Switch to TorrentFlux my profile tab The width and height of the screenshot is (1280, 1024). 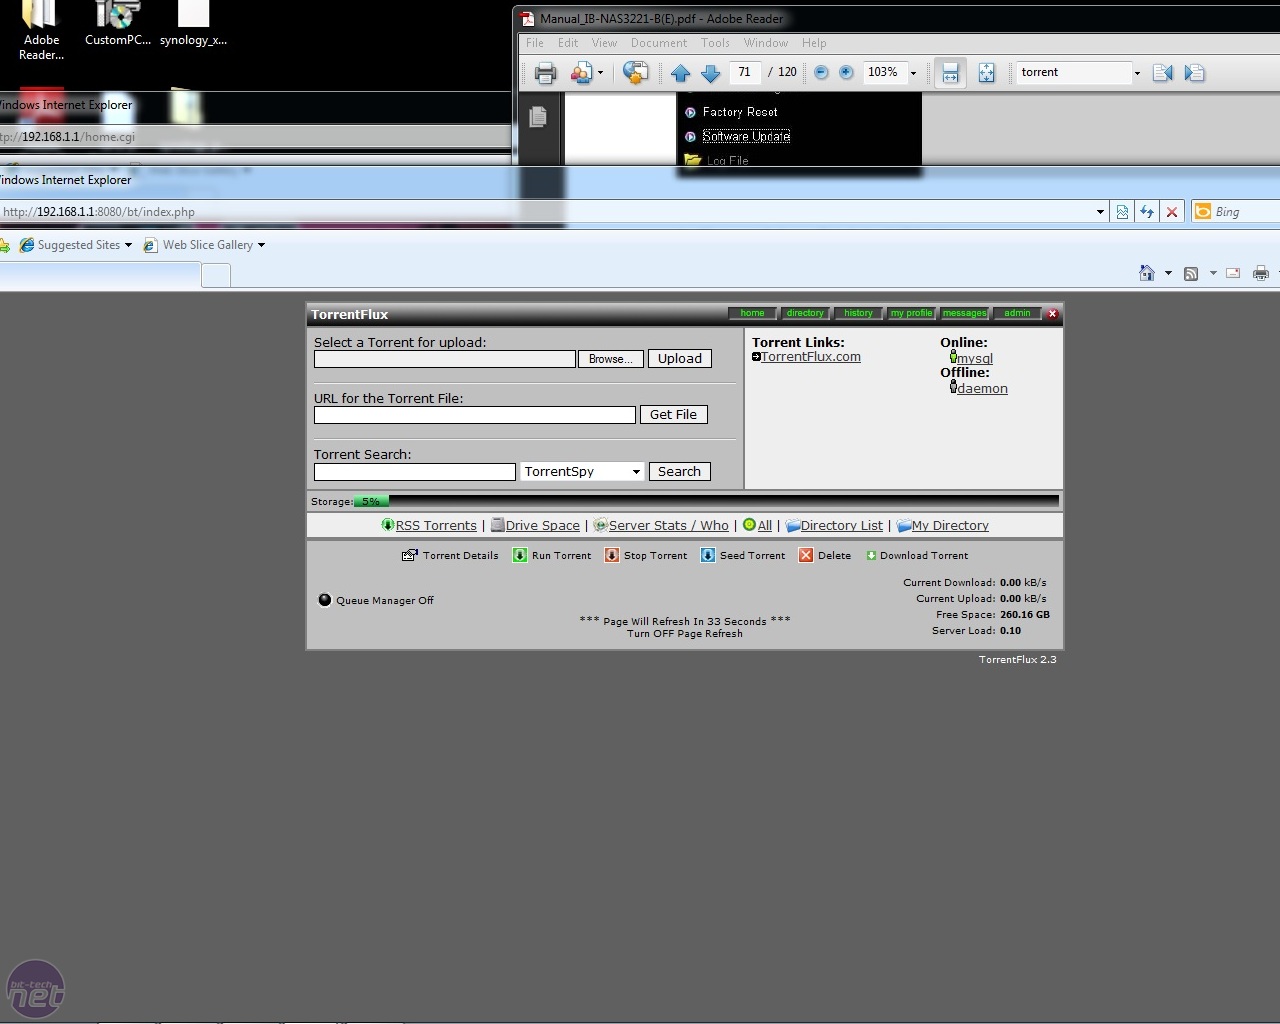(x=911, y=313)
